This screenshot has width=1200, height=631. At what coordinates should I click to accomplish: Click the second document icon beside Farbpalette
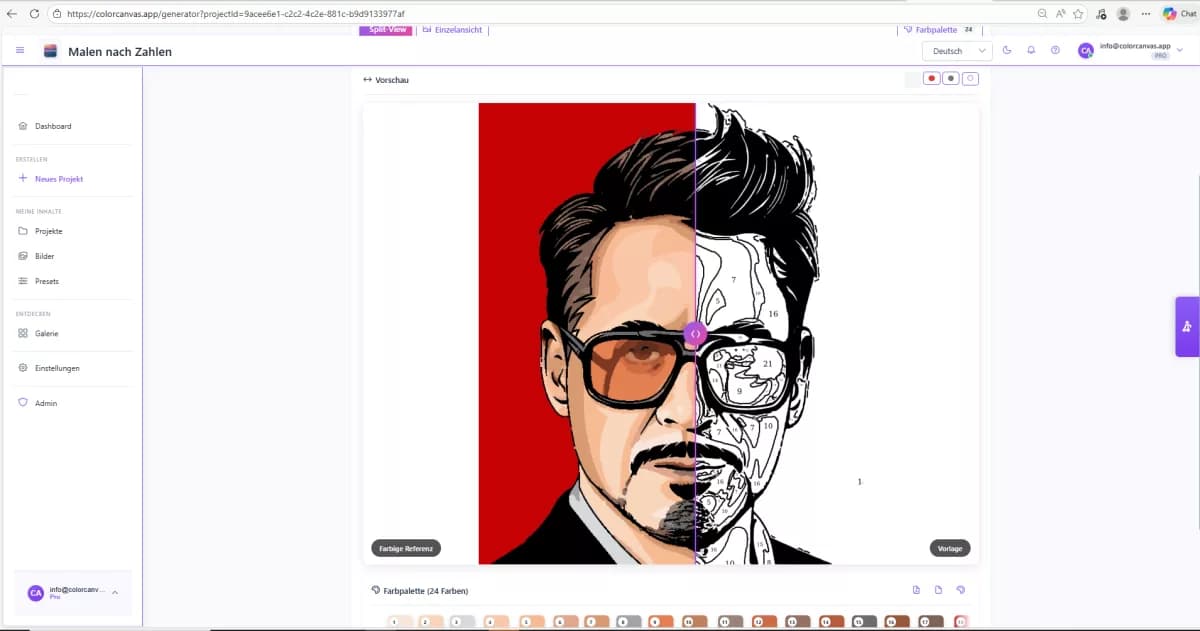(938, 590)
